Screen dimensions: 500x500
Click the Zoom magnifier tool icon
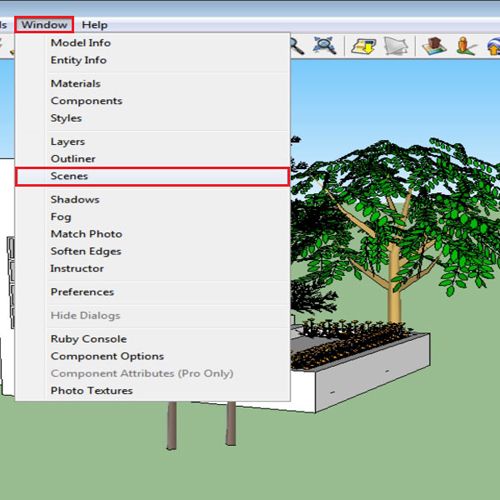click(x=297, y=46)
